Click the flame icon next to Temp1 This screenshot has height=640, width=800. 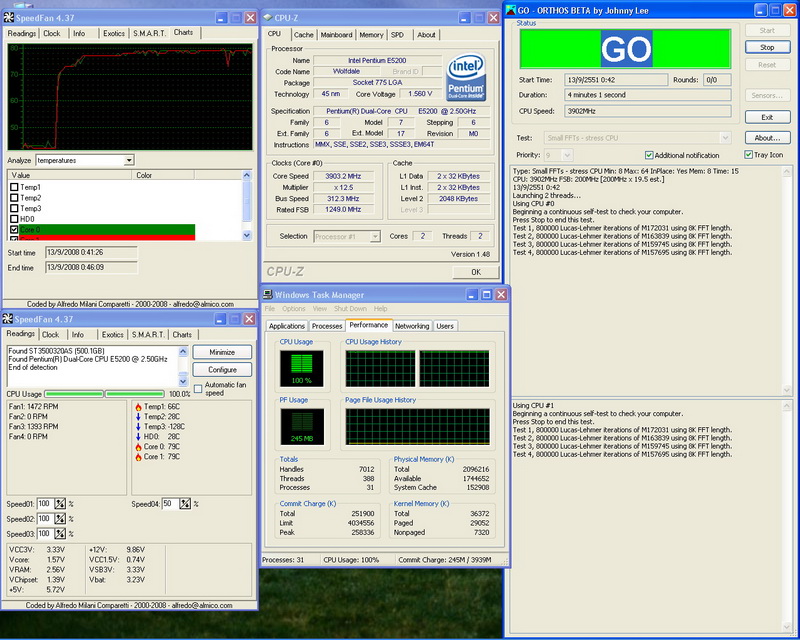point(137,406)
